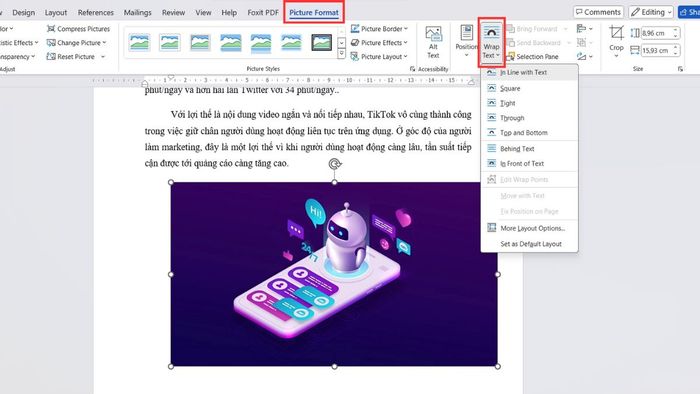The width and height of the screenshot is (700, 394).
Task: Open the Foxit PDF tab
Action: [x=263, y=12]
